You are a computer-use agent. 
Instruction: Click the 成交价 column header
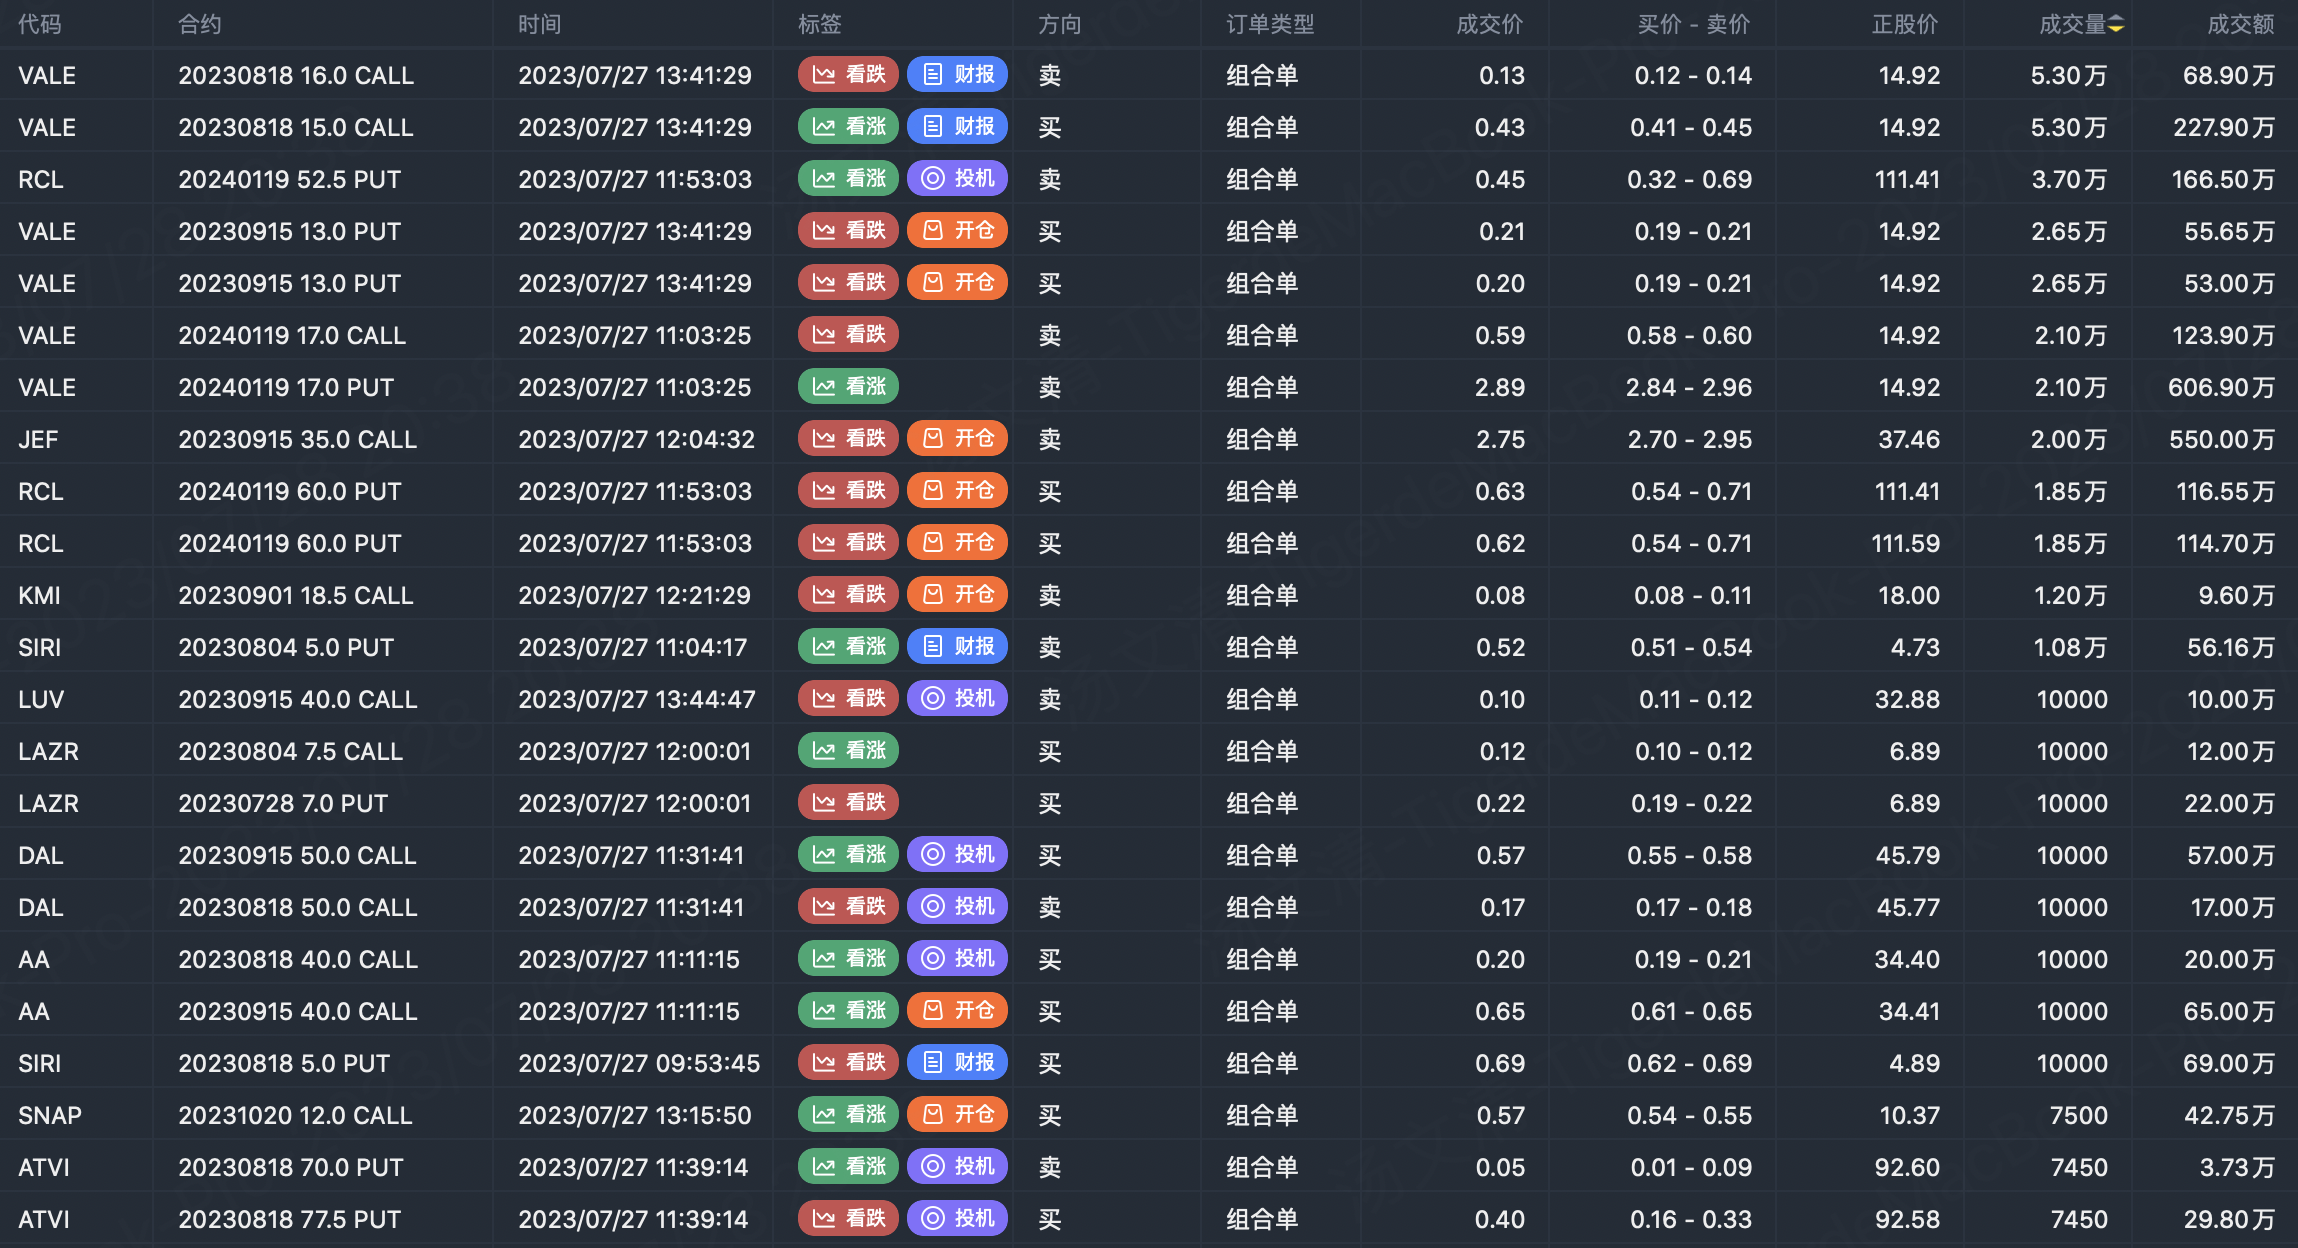coord(1490,24)
